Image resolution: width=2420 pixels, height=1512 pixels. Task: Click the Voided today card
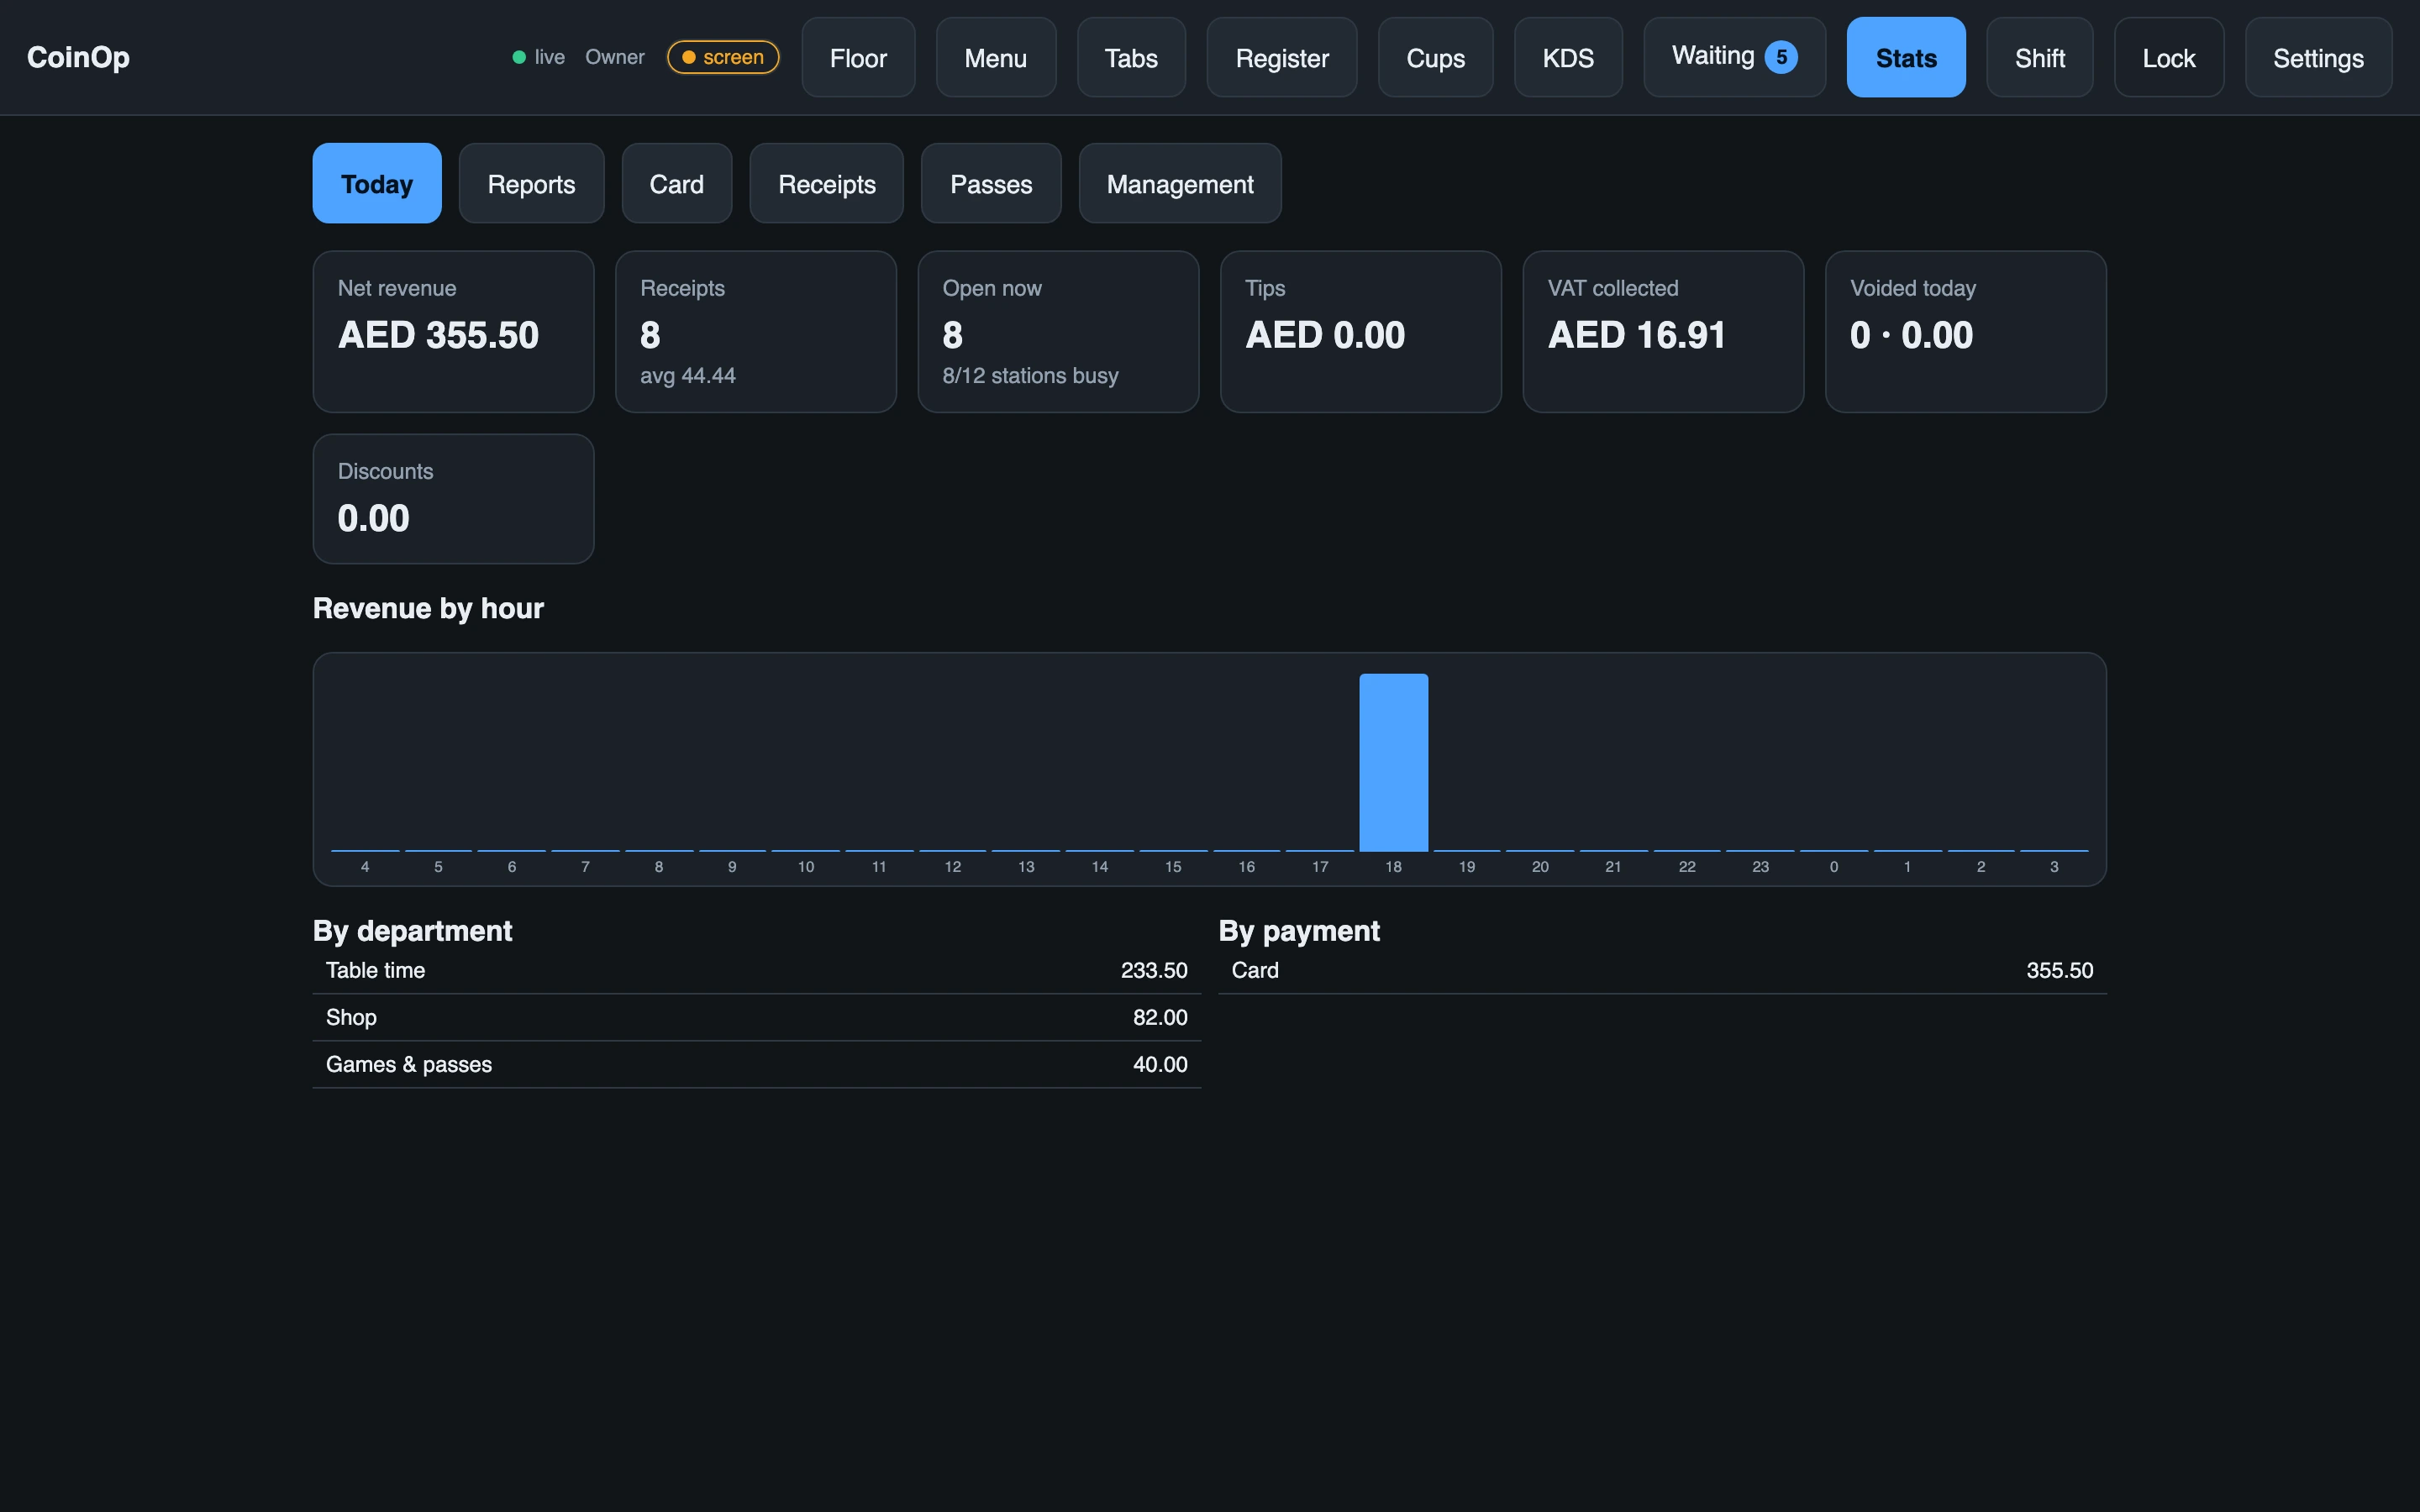click(1966, 331)
